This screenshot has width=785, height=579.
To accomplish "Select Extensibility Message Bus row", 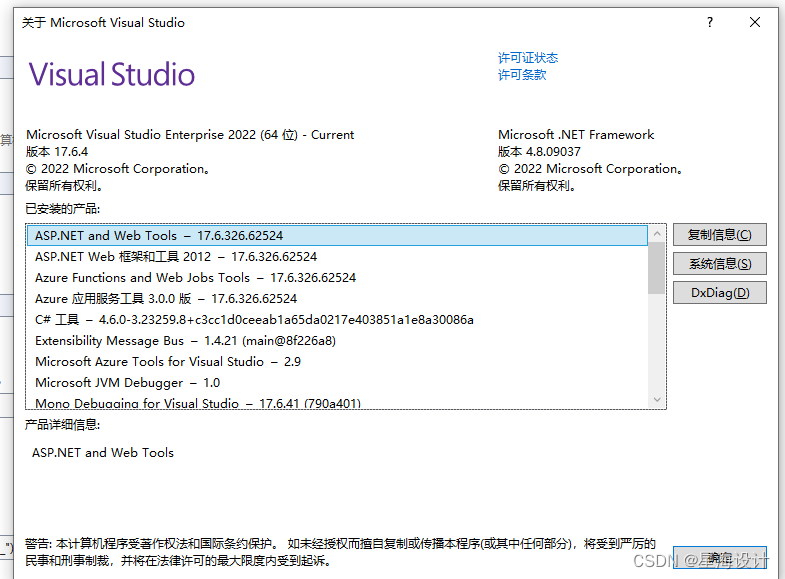I will pyautogui.click(x=337, y=341).
